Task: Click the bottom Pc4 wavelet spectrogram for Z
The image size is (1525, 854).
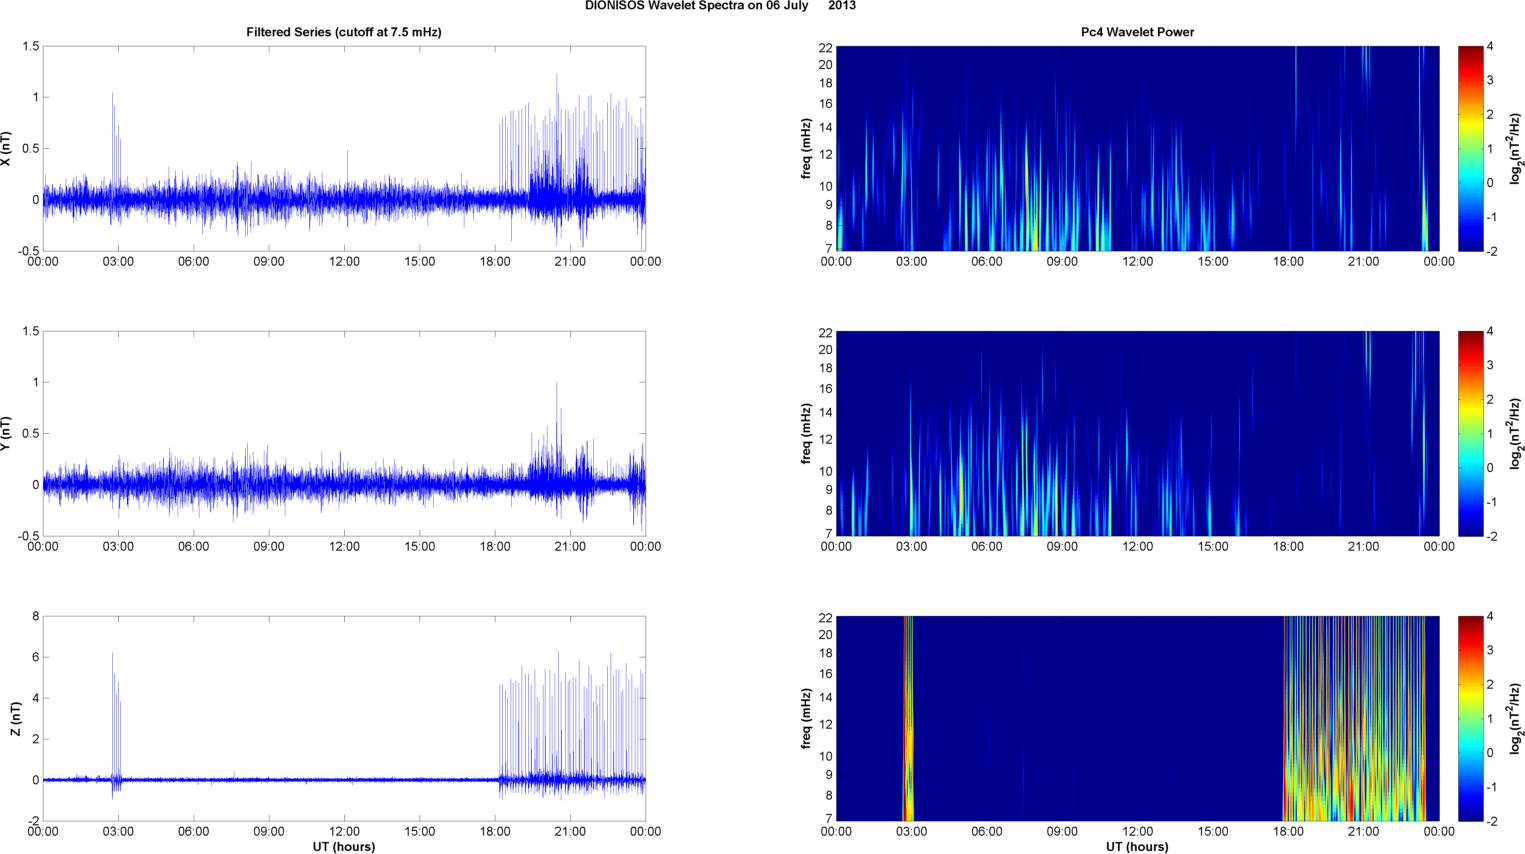Action: point(1137,719)
